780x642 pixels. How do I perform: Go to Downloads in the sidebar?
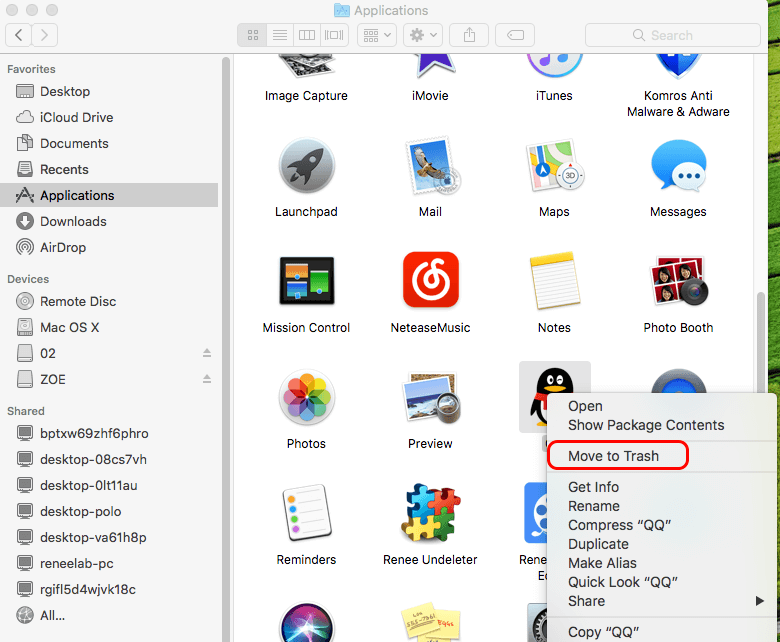[x=73, y=221]
